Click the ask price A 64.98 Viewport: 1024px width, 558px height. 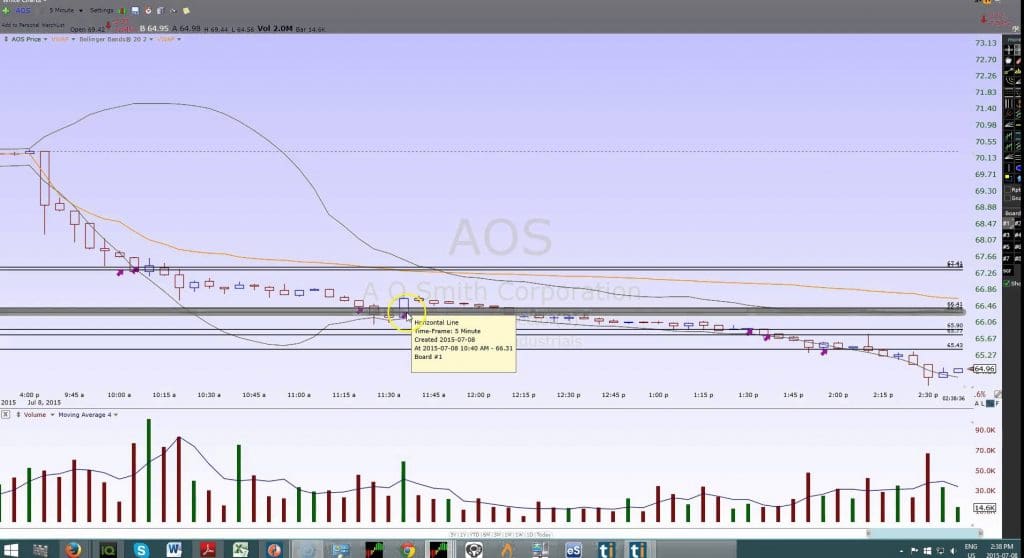[186, 28]
